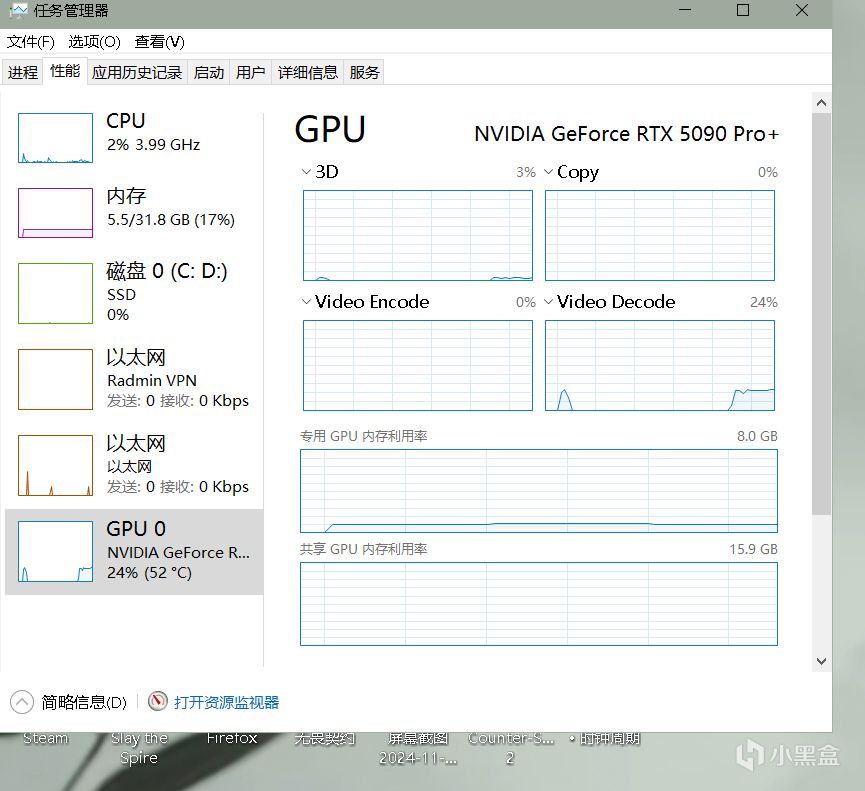
Task: Open the 查看(V) menu
Action: [159, 42]
